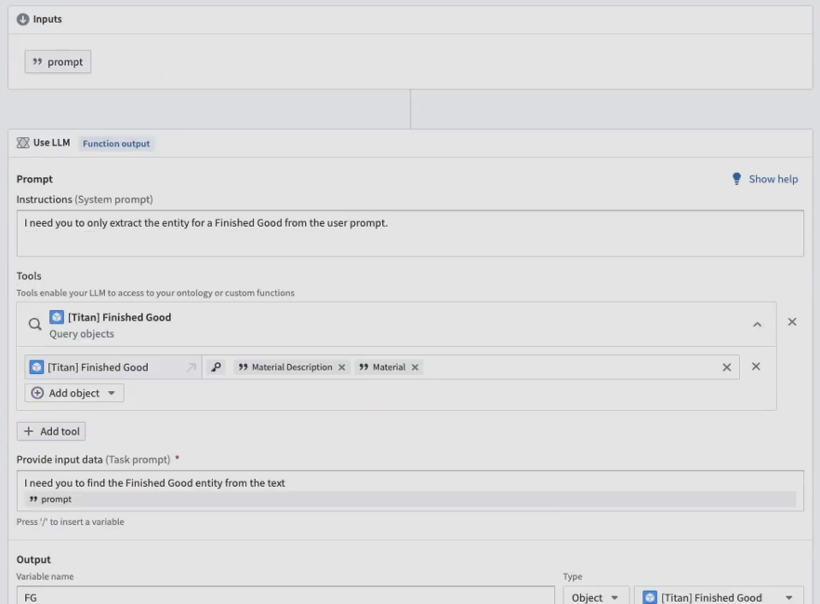Remove the Query objects tool

click(792, 322)
